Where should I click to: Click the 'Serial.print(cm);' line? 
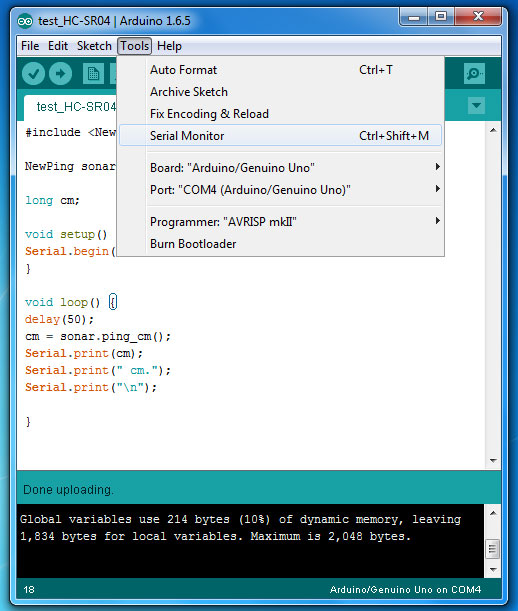pos(84,353)
